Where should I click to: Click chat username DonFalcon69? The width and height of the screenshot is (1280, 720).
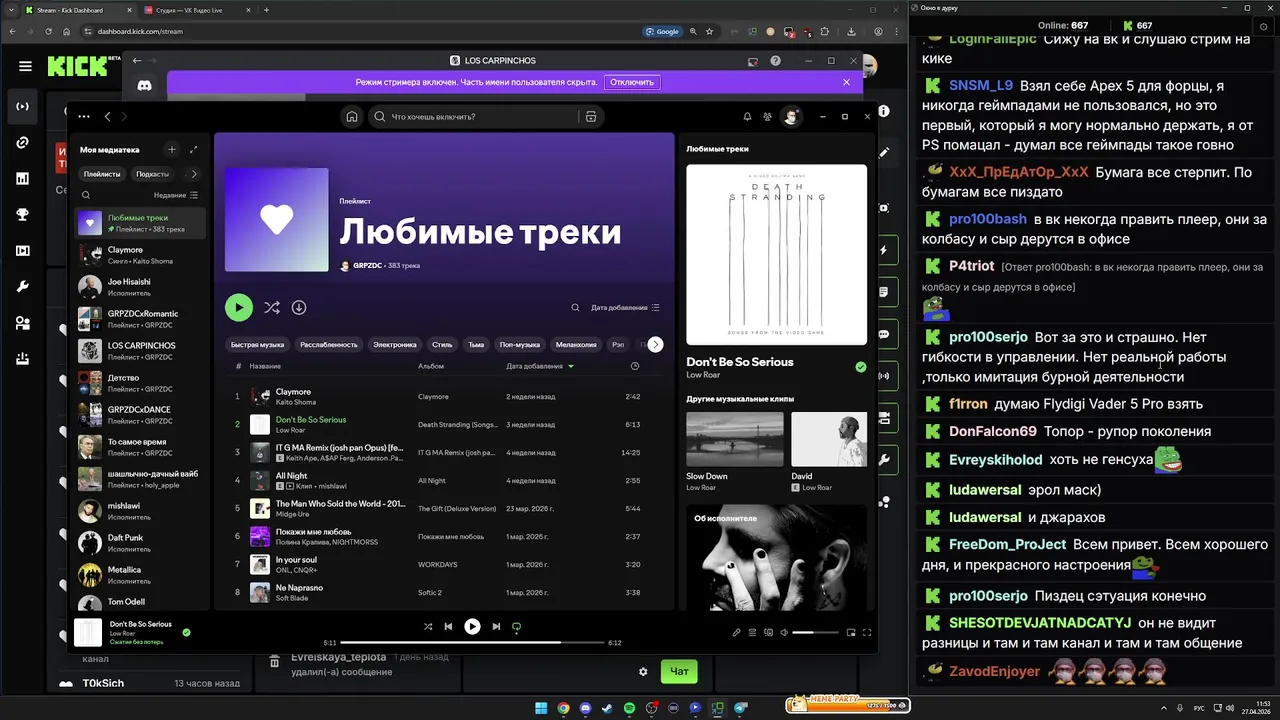992,431
